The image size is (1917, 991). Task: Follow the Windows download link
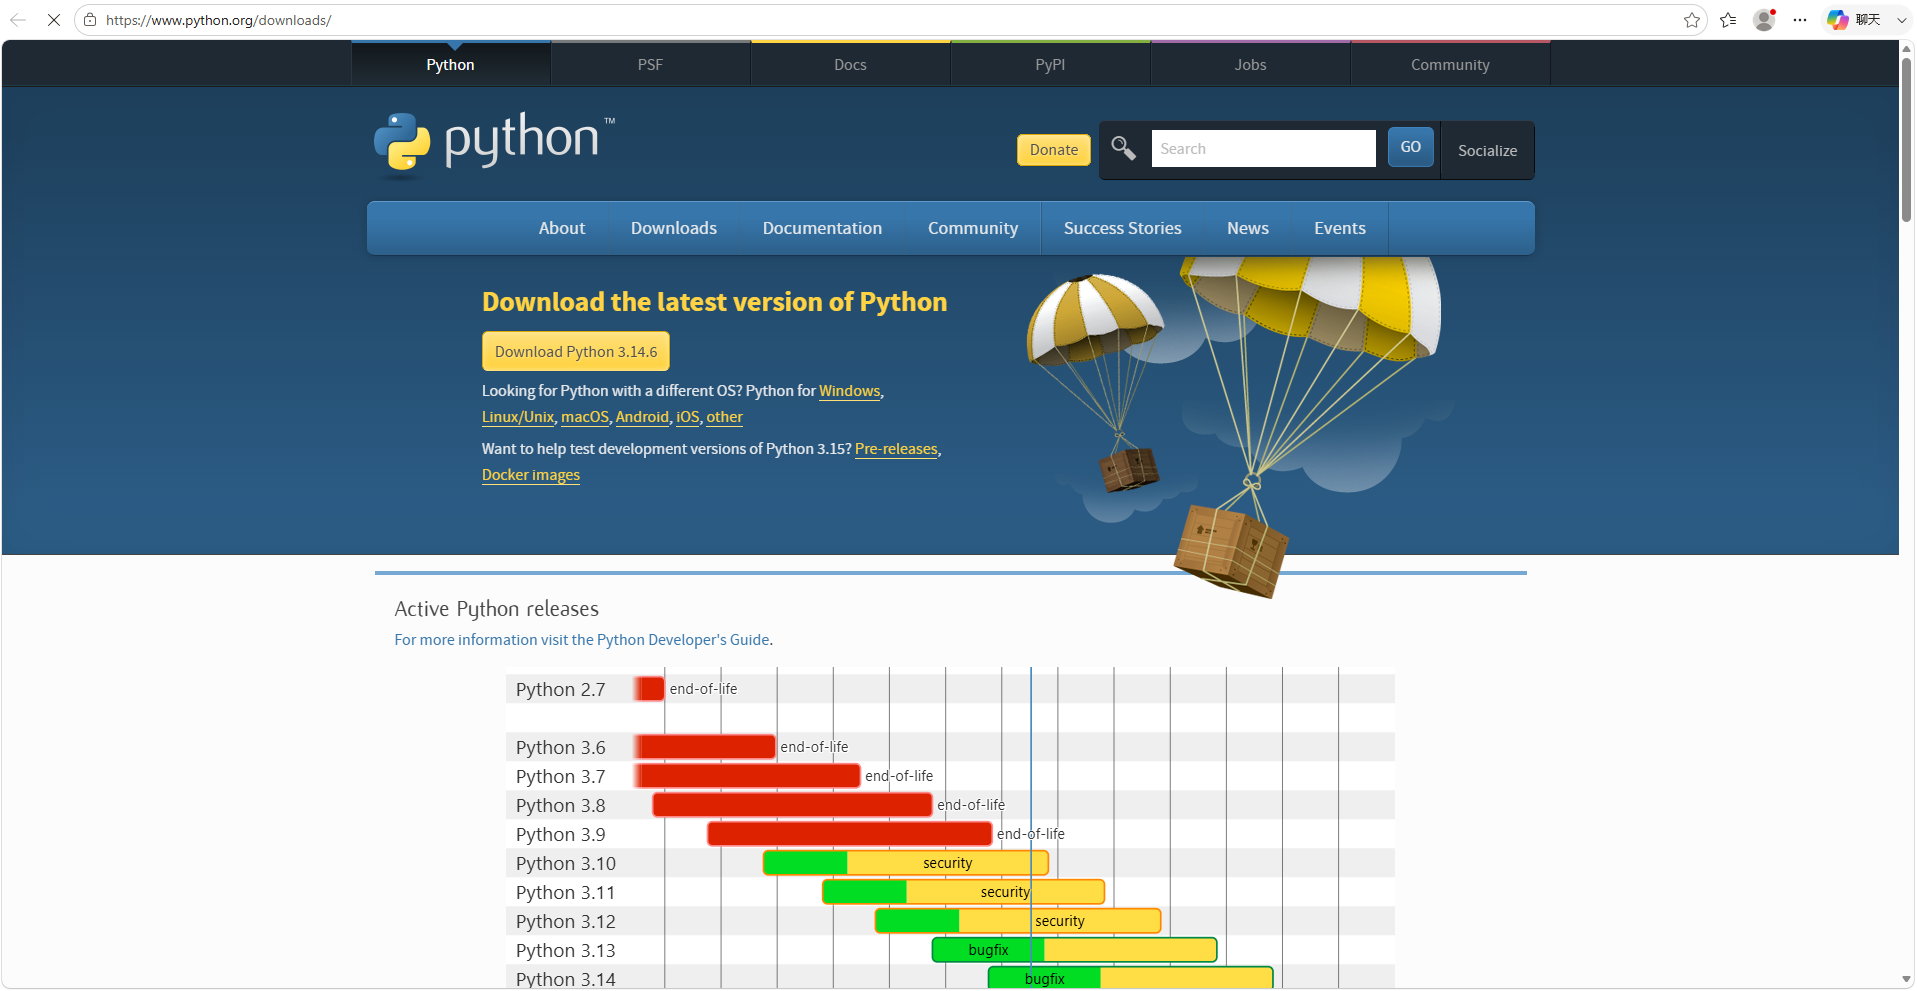click(x=849, y=391)
